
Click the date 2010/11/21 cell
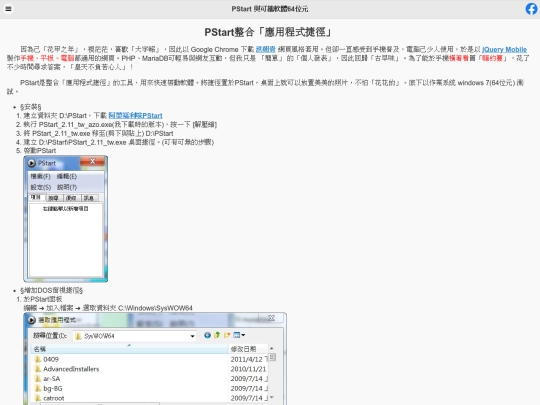coord(248,369)
